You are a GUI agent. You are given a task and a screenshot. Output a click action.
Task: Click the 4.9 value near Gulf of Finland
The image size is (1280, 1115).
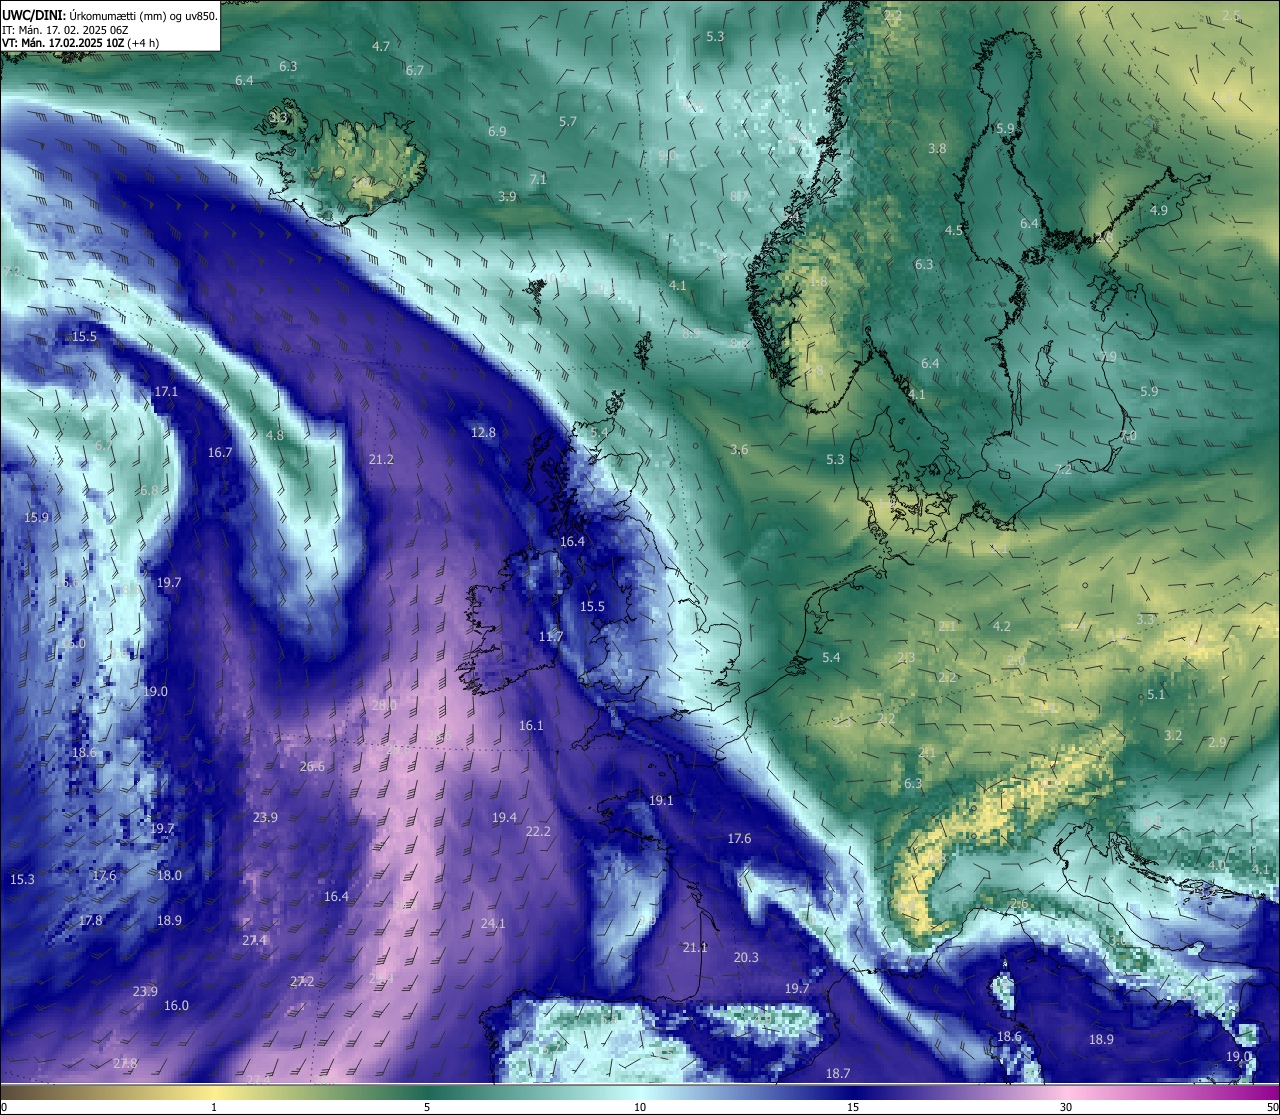(x=1159, y=211)
